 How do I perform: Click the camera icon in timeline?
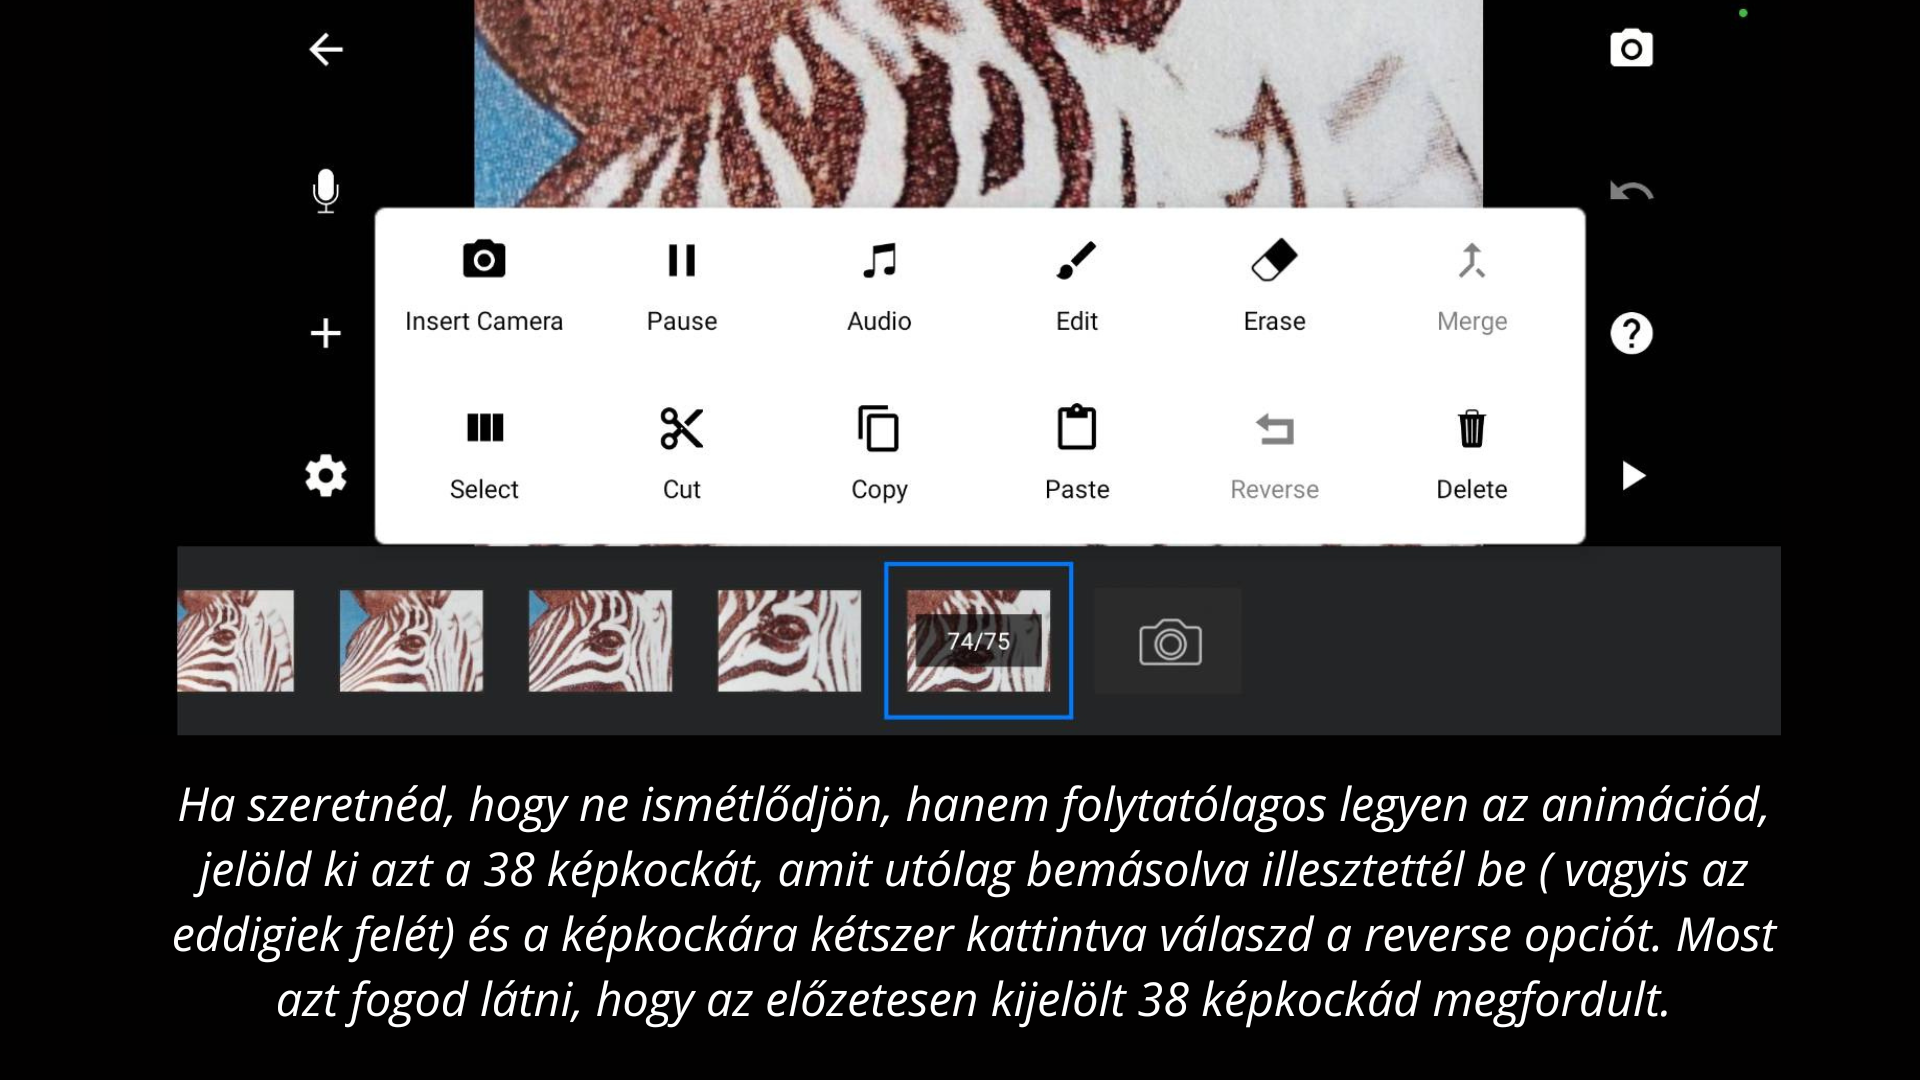[x=1170, y=642]
